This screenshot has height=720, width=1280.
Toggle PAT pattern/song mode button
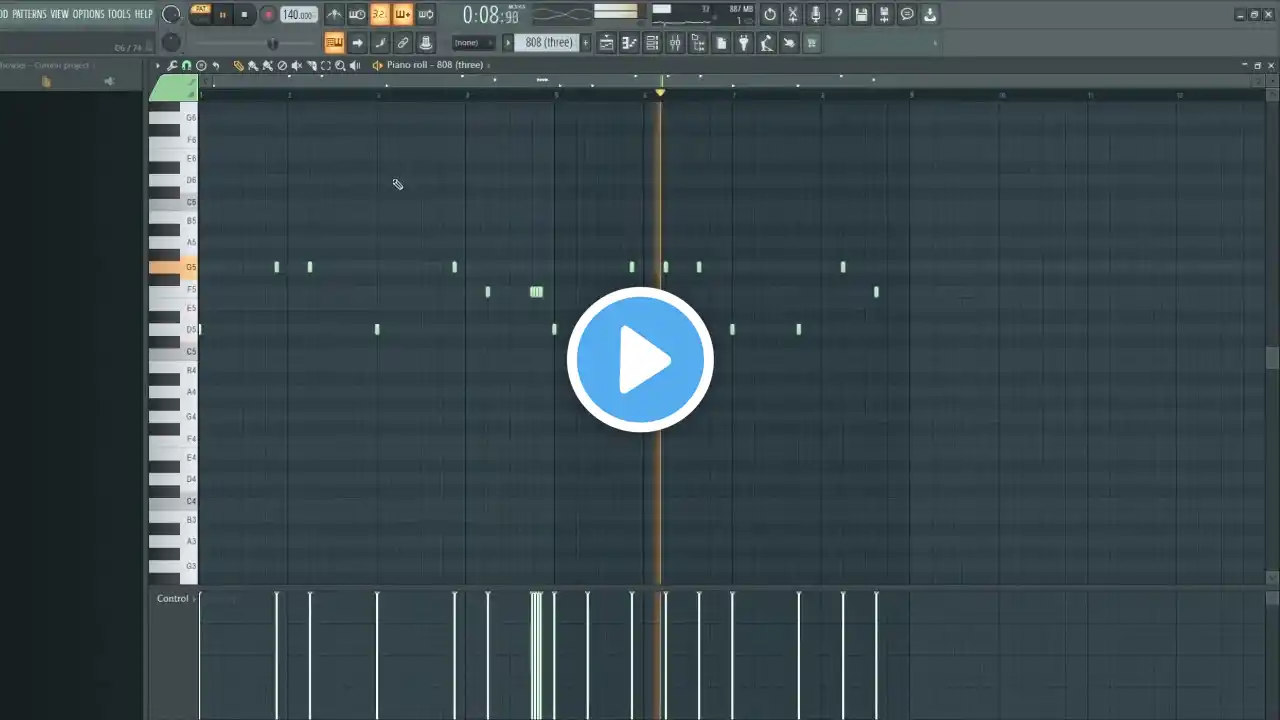200,14
